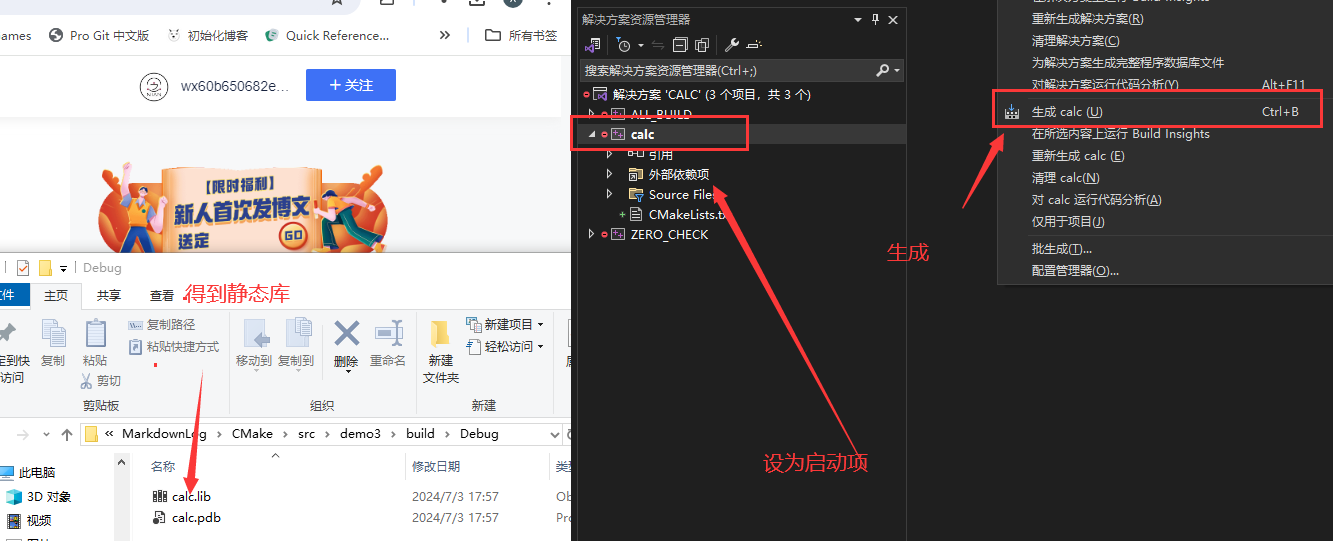Click the Solution Explorer properties wrench icon
The height and width of the screenshot is (541, 1333).
tap(731, 45)
